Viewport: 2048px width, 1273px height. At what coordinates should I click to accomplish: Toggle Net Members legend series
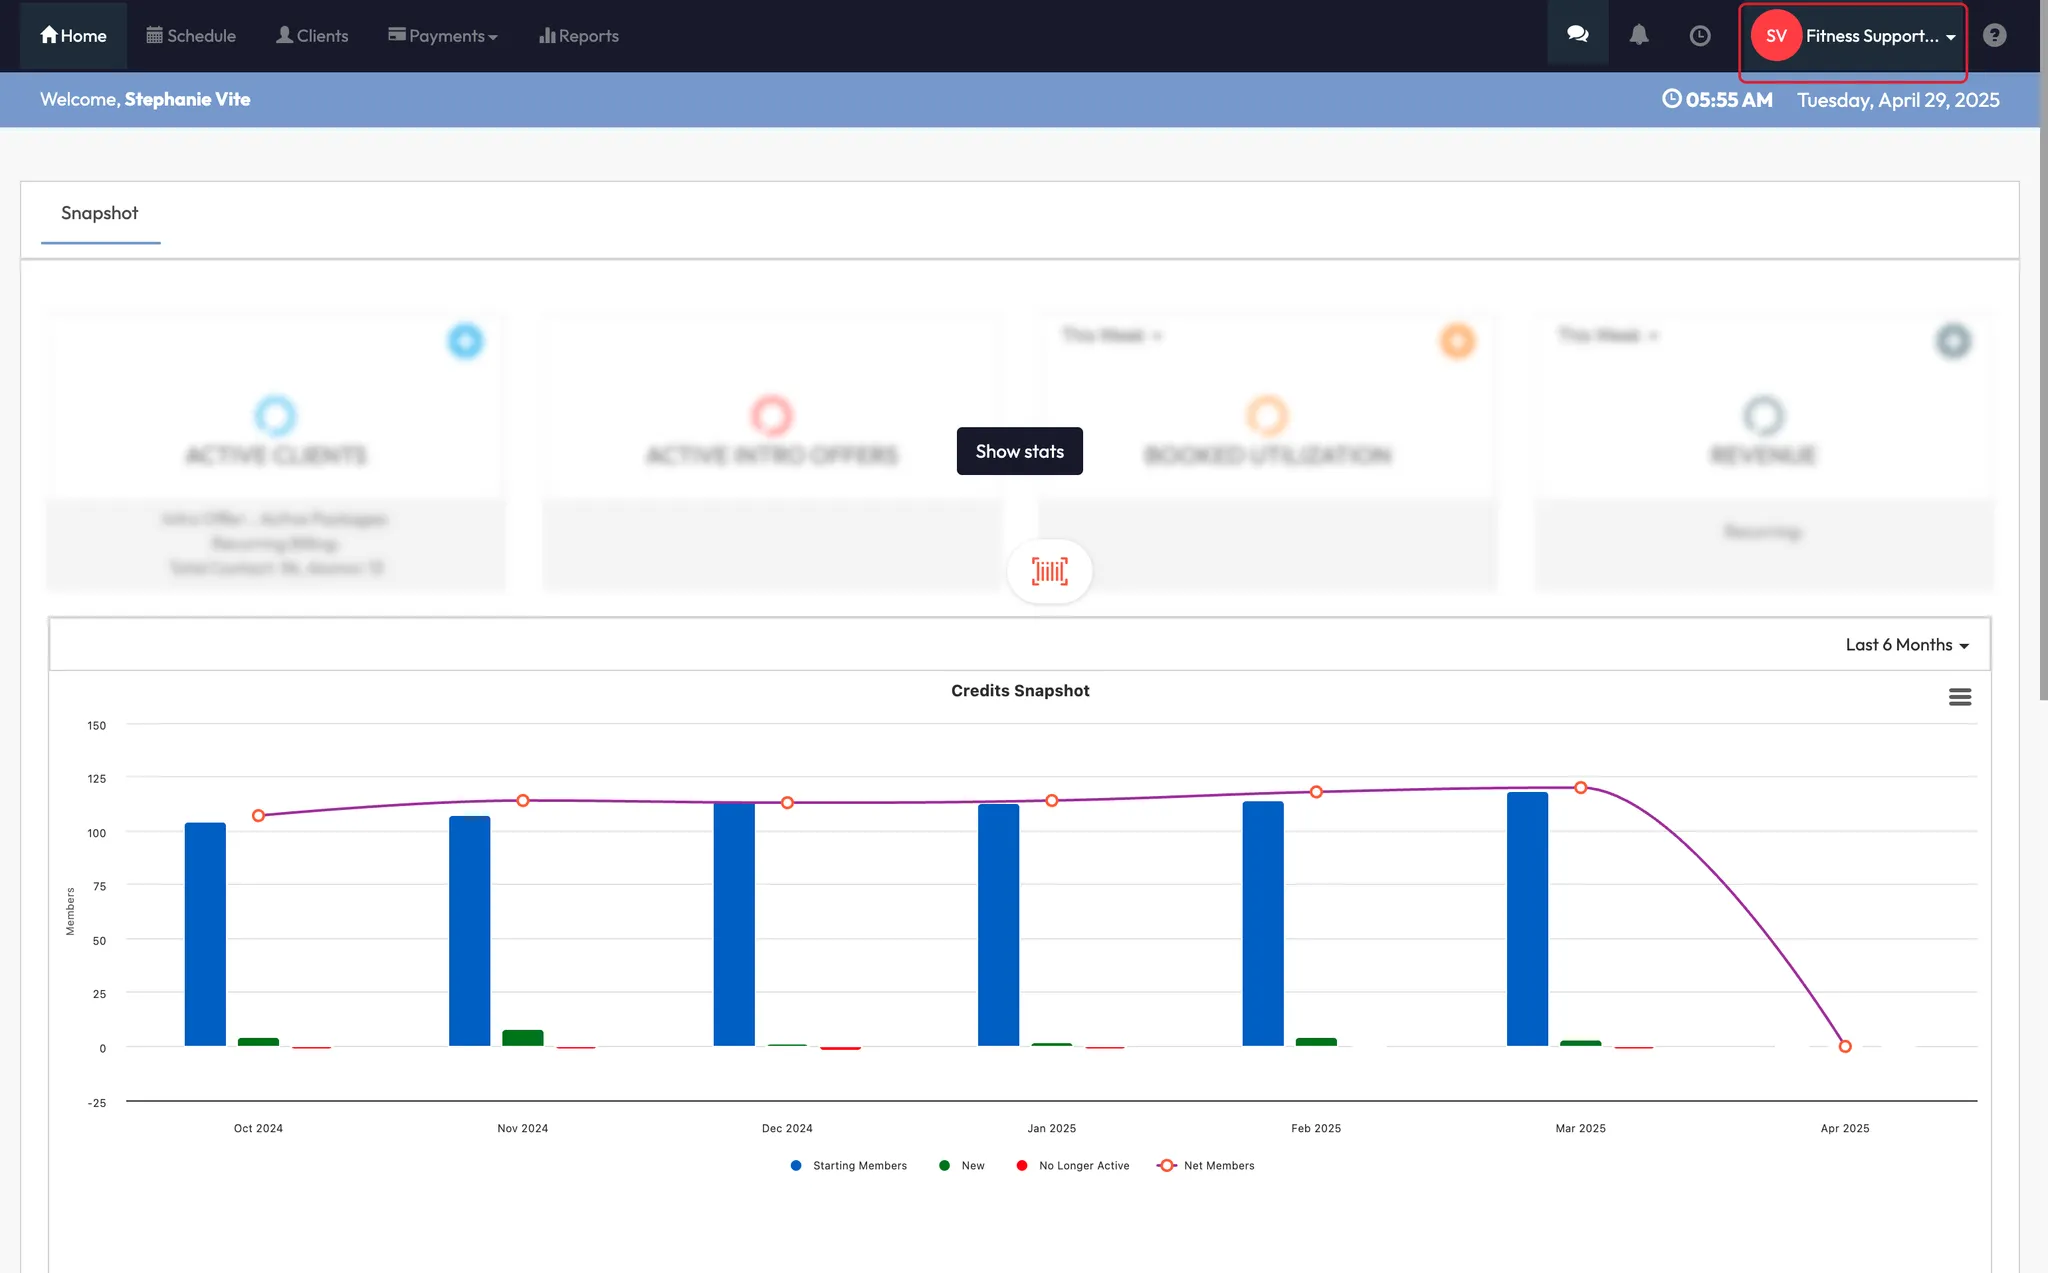1217,1166
